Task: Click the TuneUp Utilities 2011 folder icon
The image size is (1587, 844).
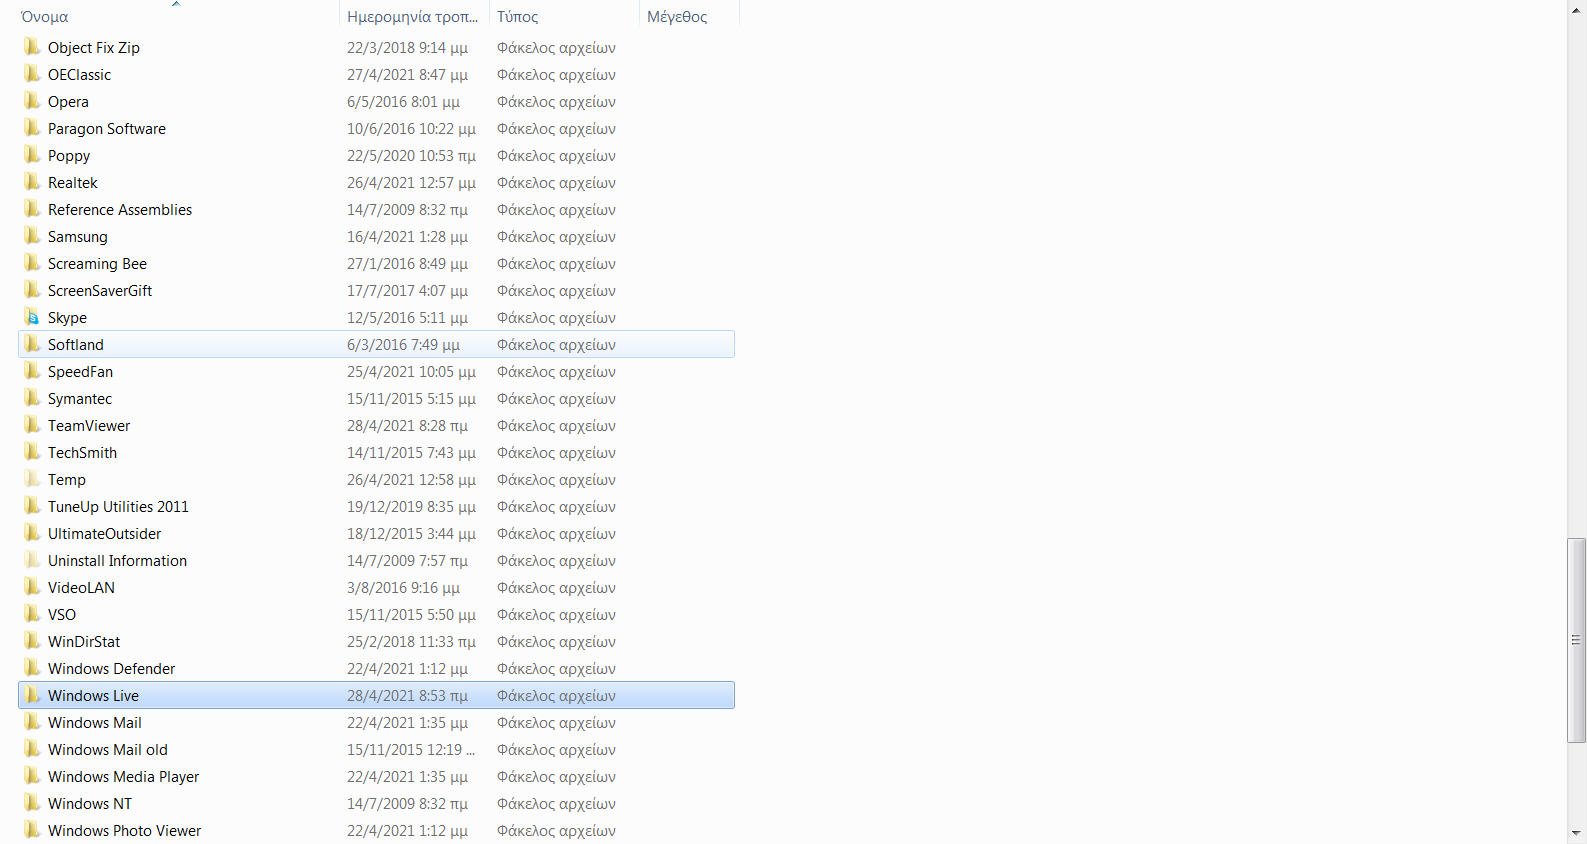Action: 33,506
